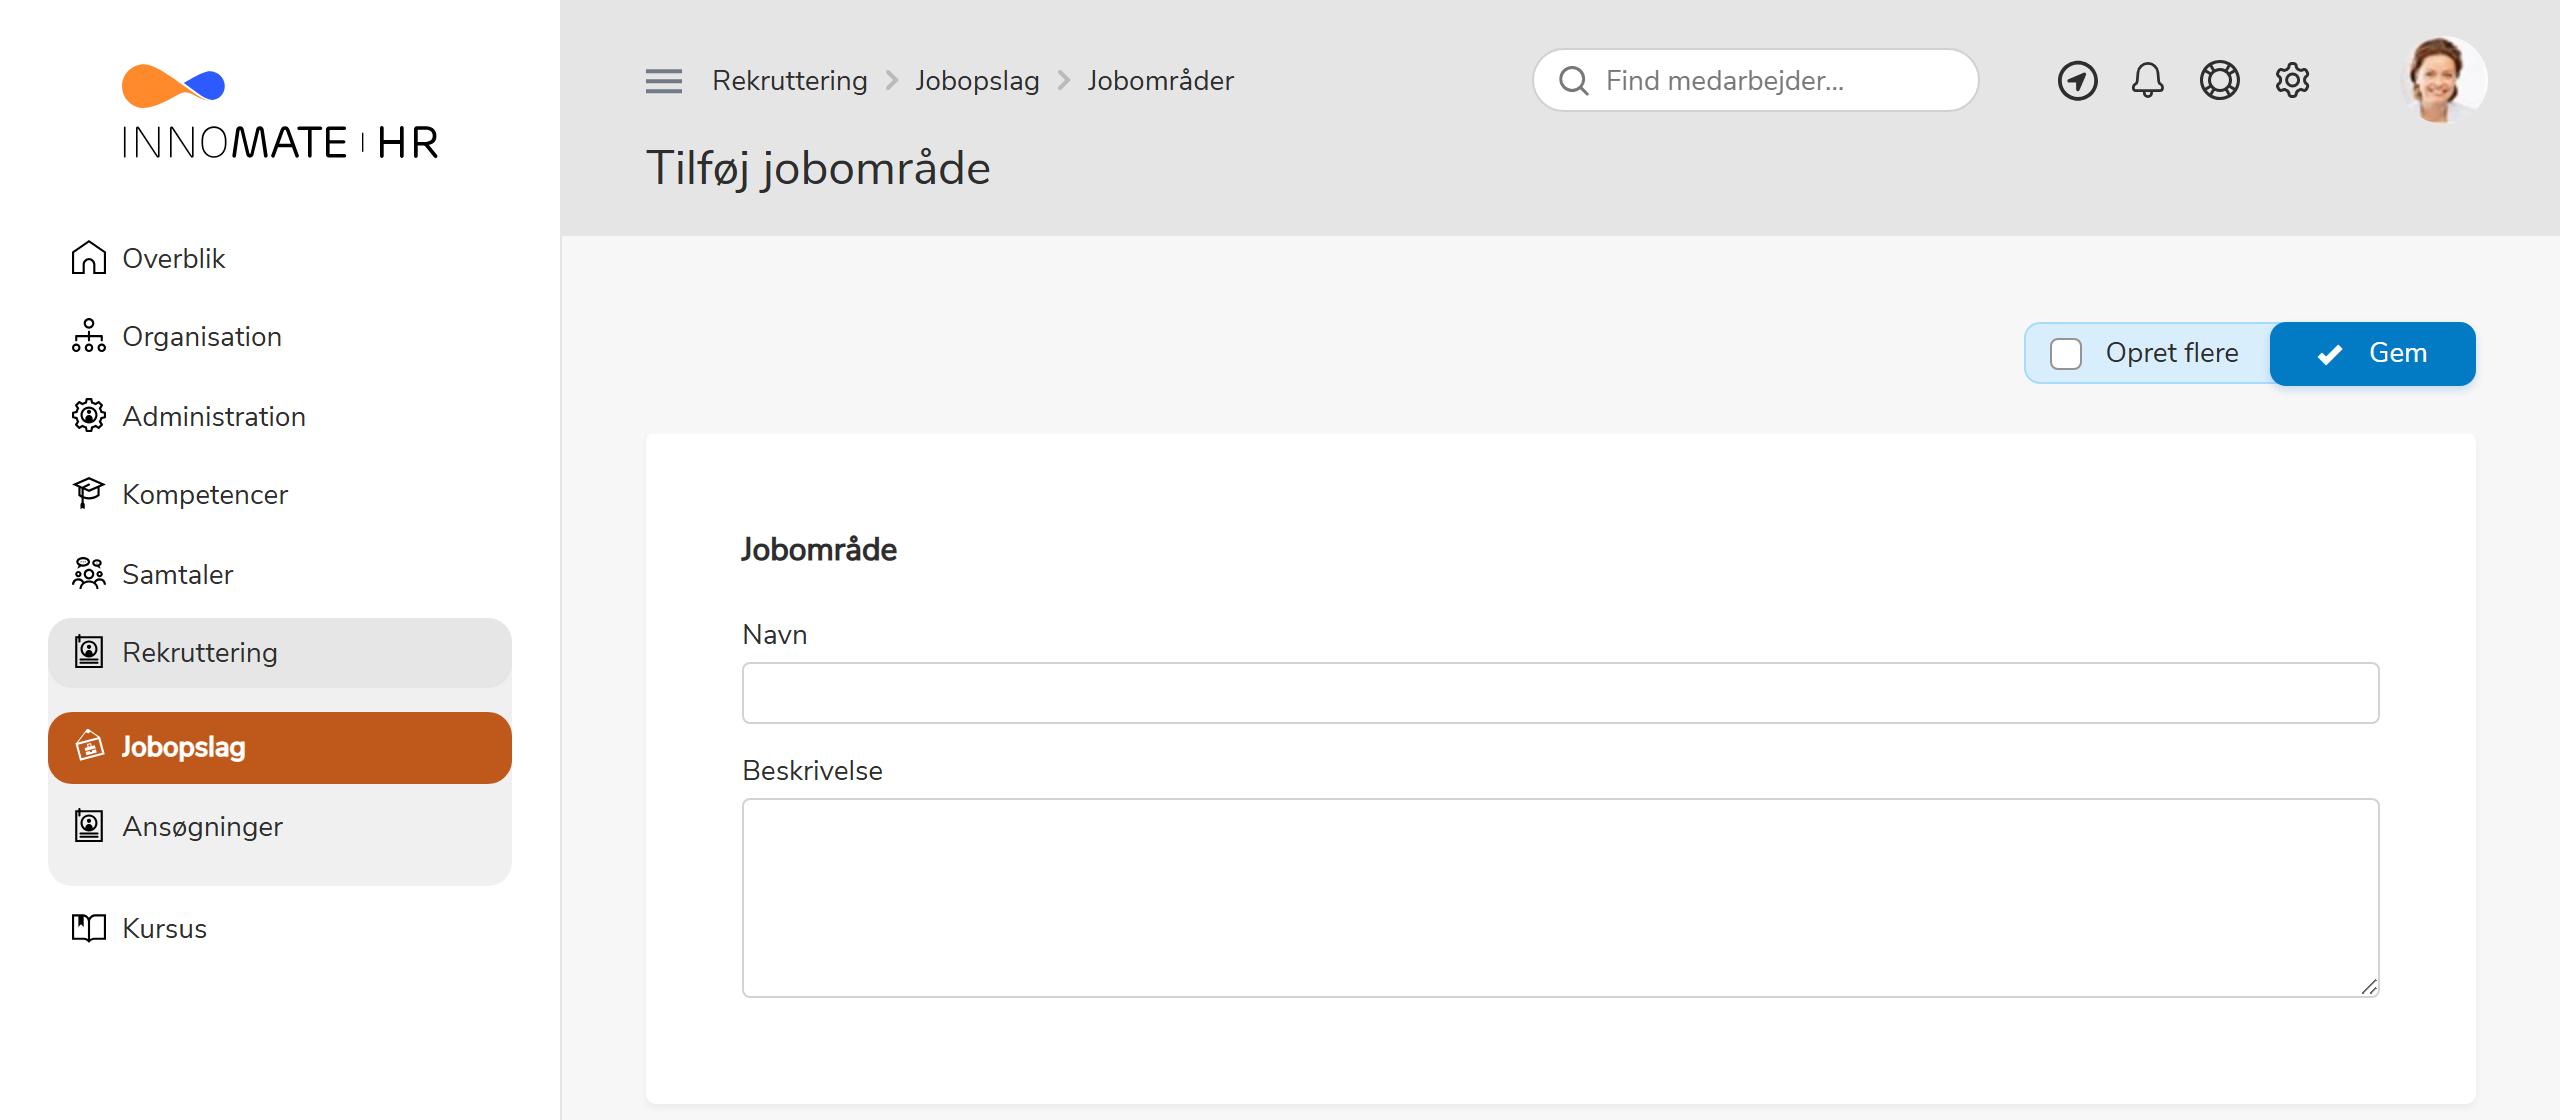Click the Samtaler people icon
This screenshot has height=1120, width=2560.
(89, 573)
